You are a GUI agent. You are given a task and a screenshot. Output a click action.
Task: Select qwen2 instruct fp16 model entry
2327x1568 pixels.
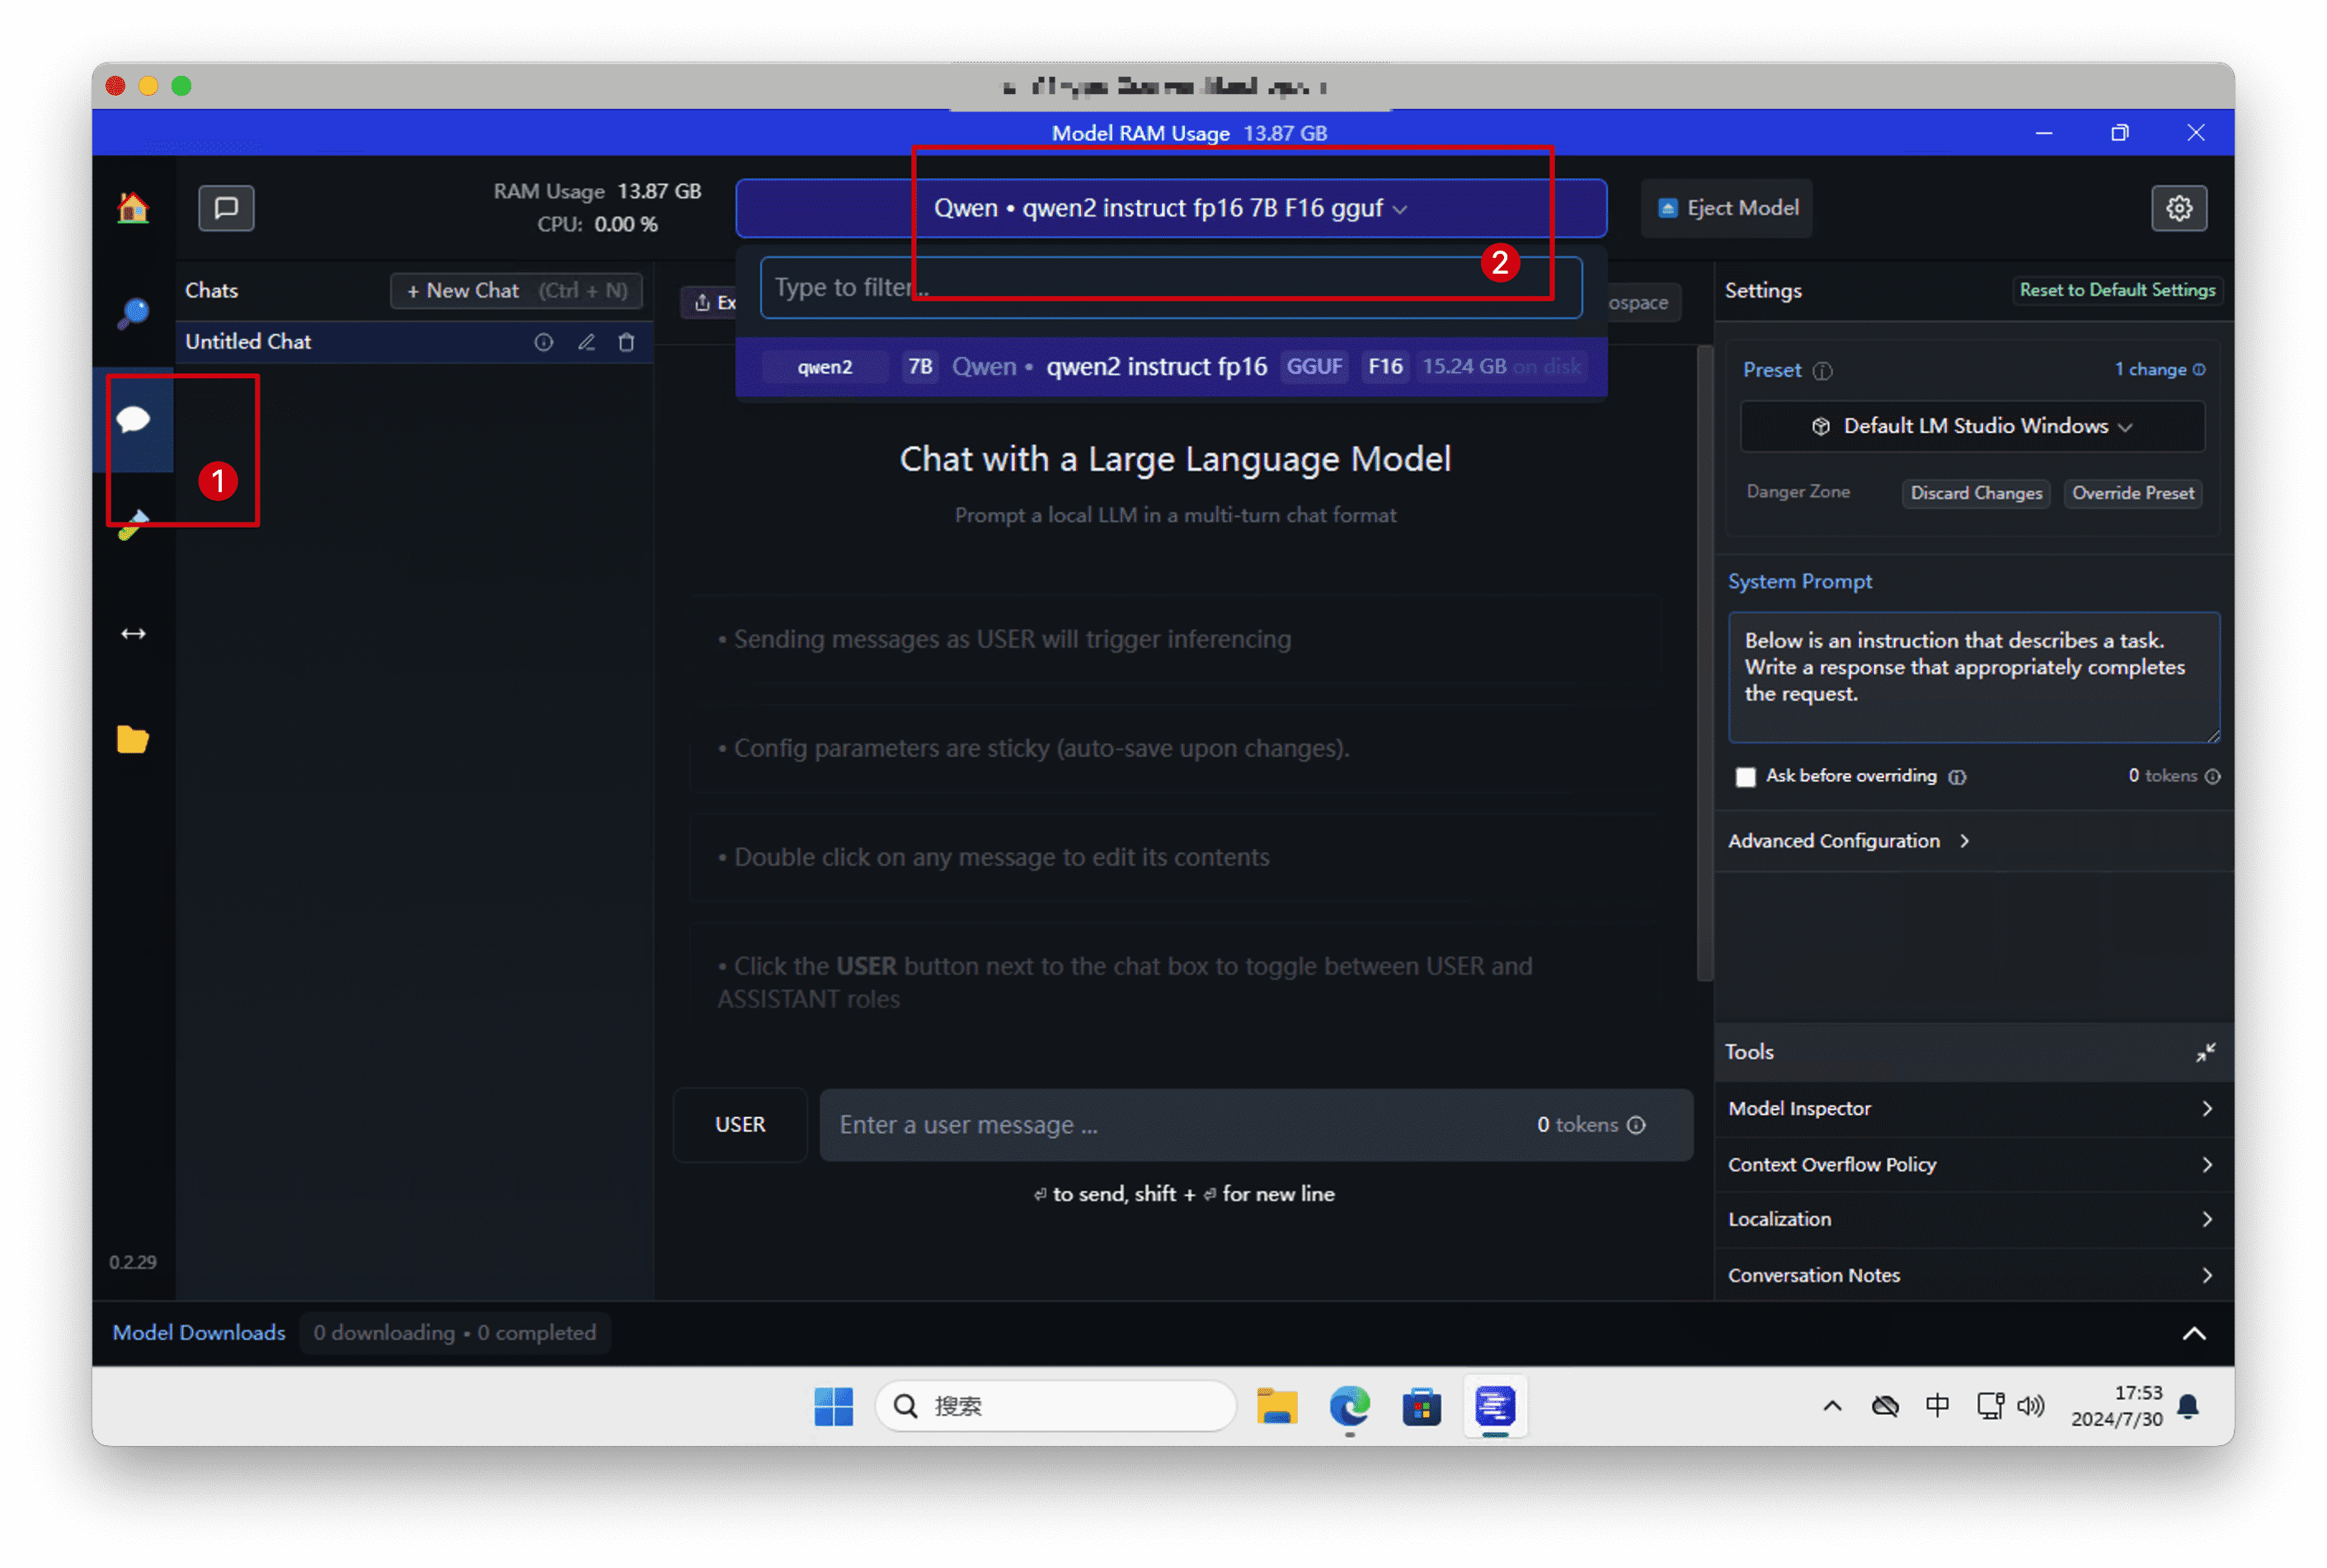(x=1170, y=367)
